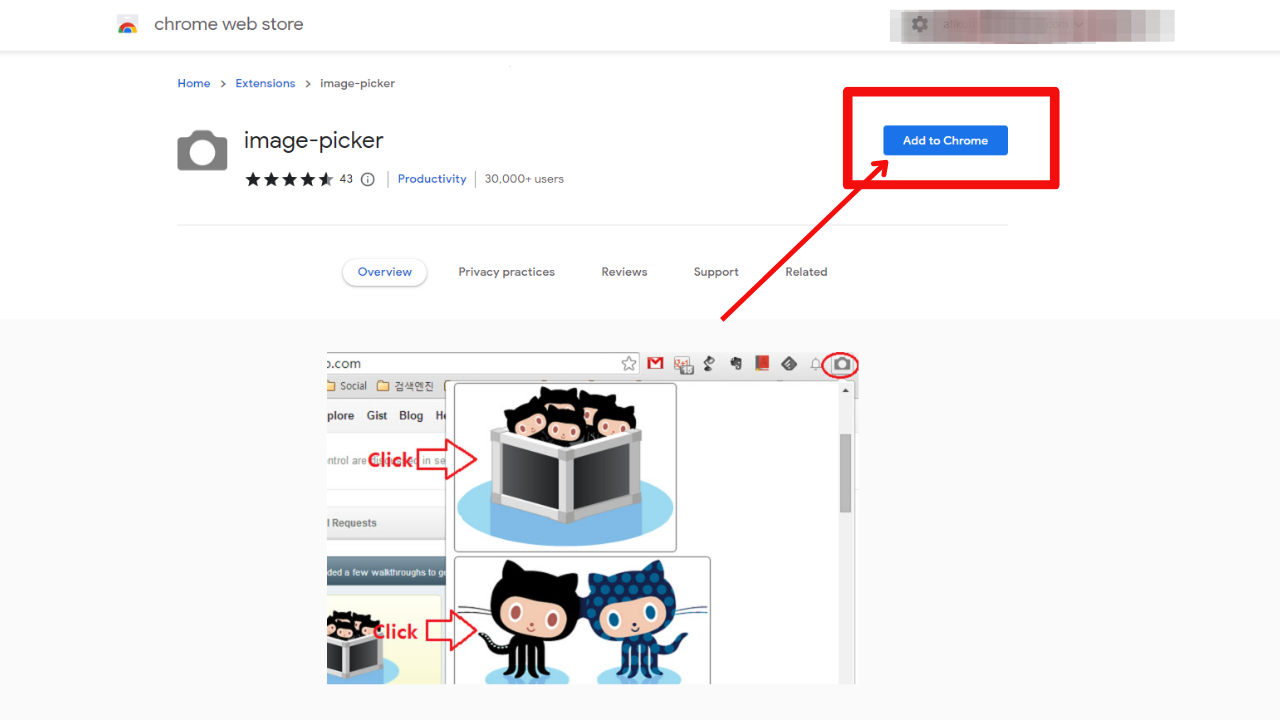The image size is (1280, 720).
Task: Click the five-star rating of image-picker
Action: click(x=289, y=179)
